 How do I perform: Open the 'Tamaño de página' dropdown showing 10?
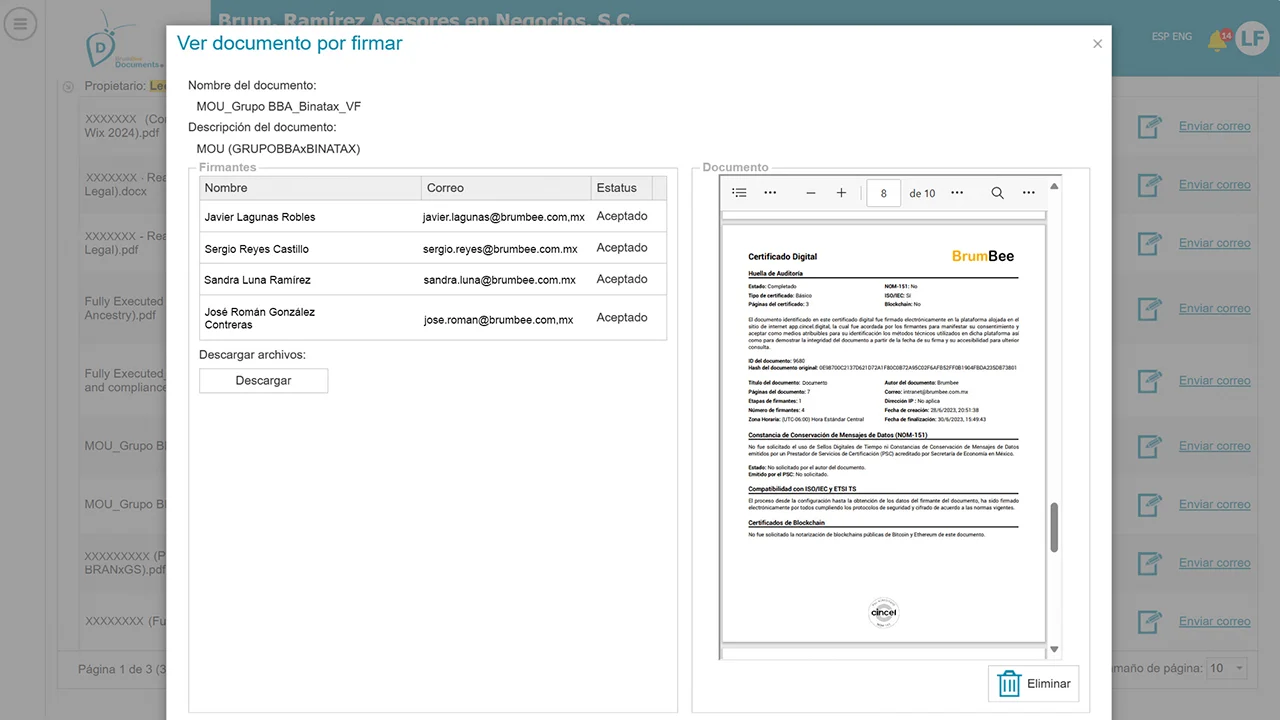[1227, 668]
